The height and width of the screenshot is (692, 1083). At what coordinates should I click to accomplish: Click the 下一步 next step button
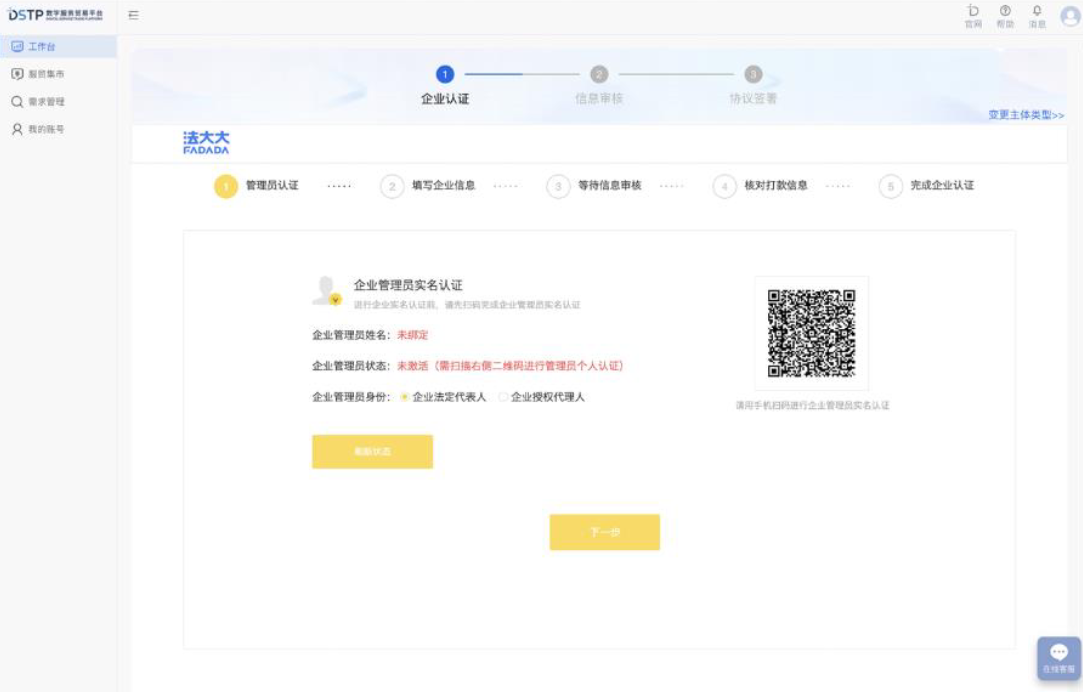click(604, 532)
